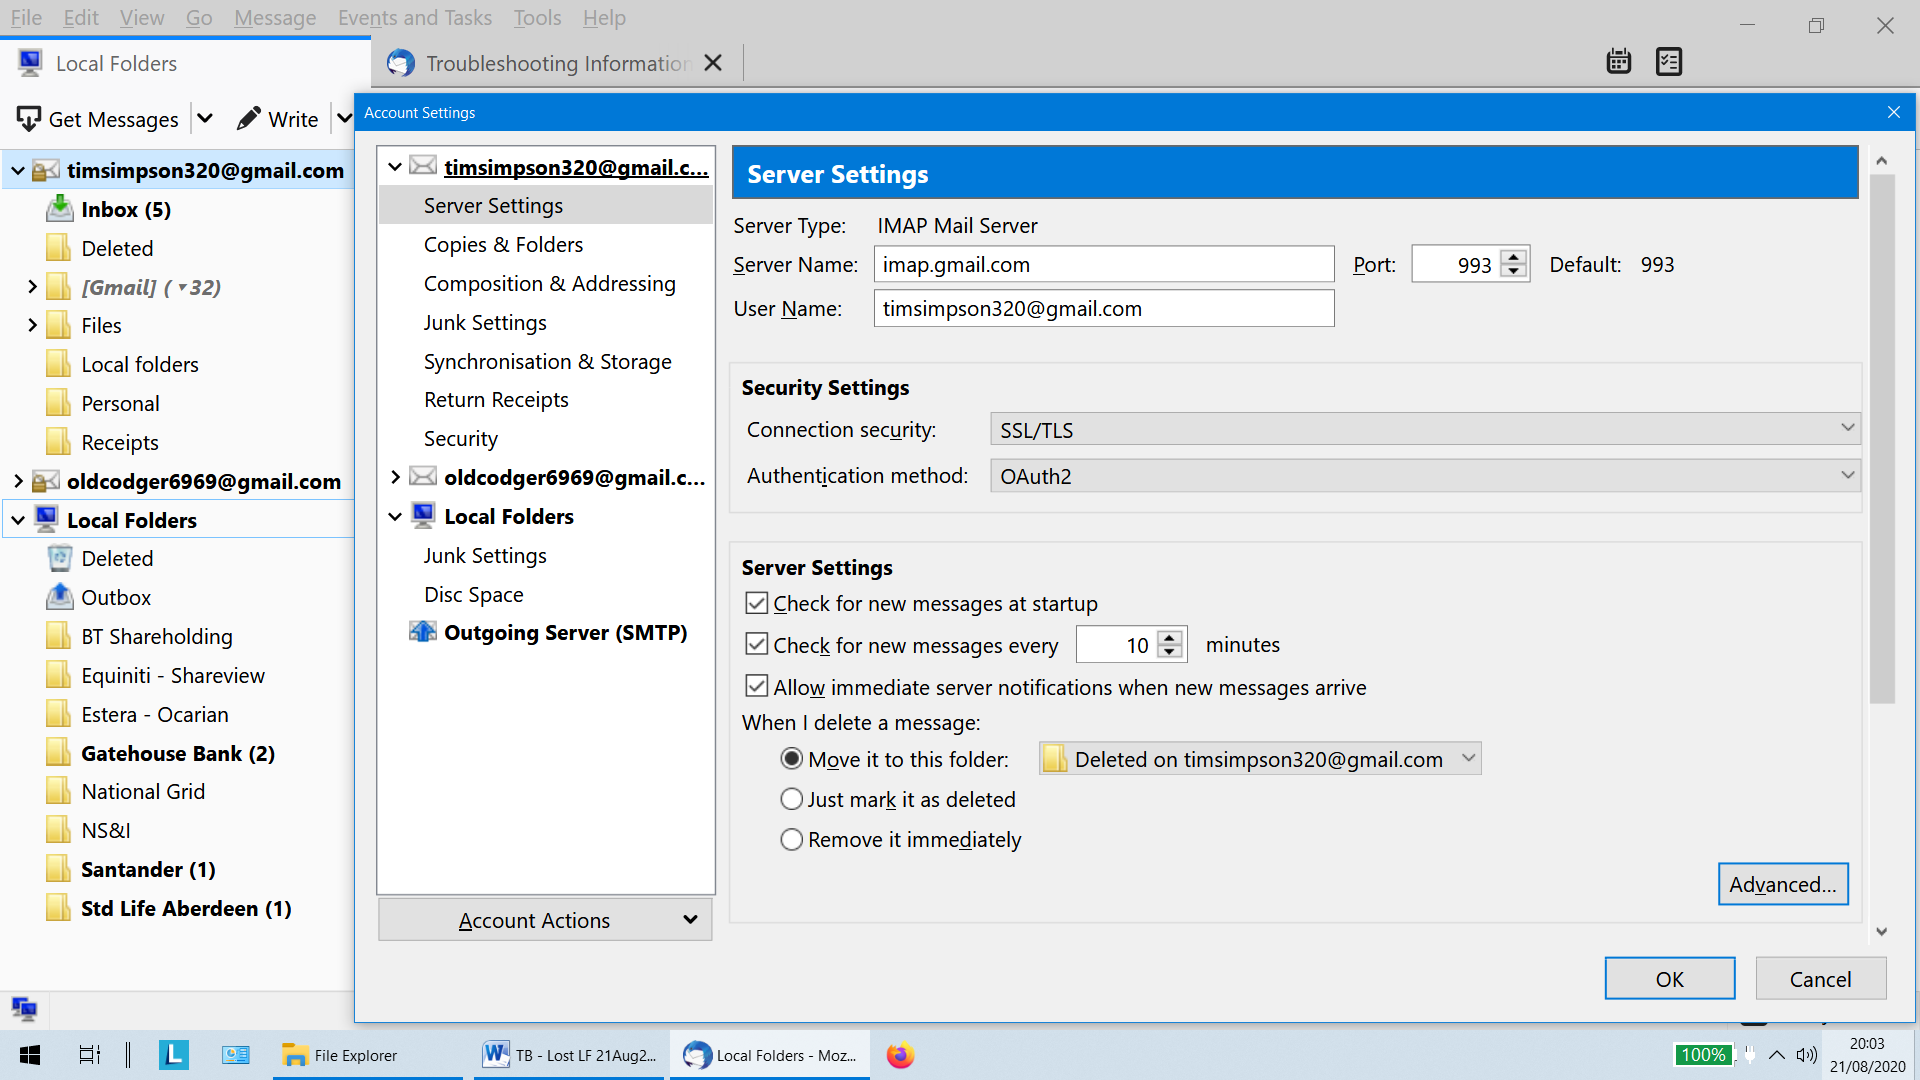This screenshot has width=1920, height=1080.
Task: Open the Windows Start menu
Action: pos(30,1055)
